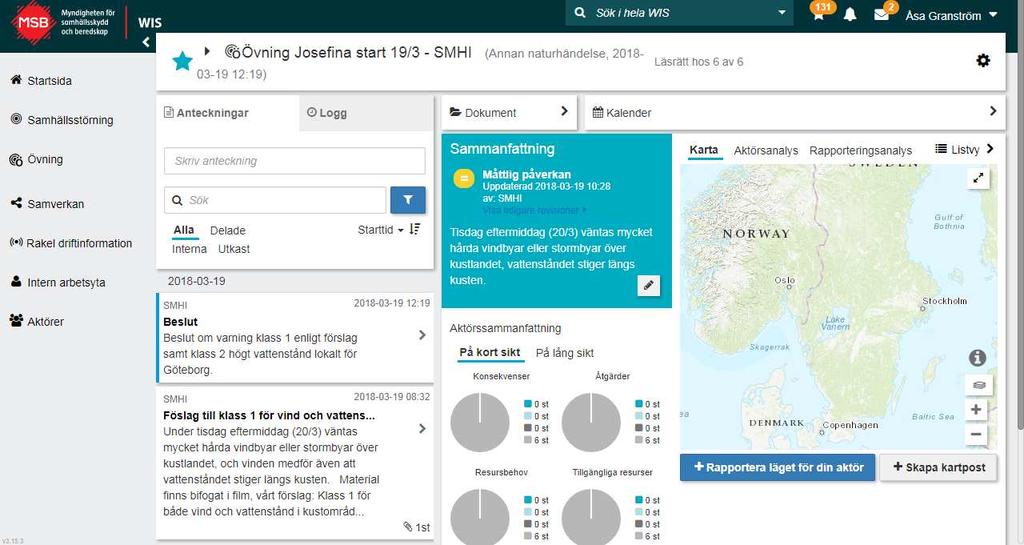Click Skapa kartpost button
The image size is (1024, 545).
click(x=938, y=467)
